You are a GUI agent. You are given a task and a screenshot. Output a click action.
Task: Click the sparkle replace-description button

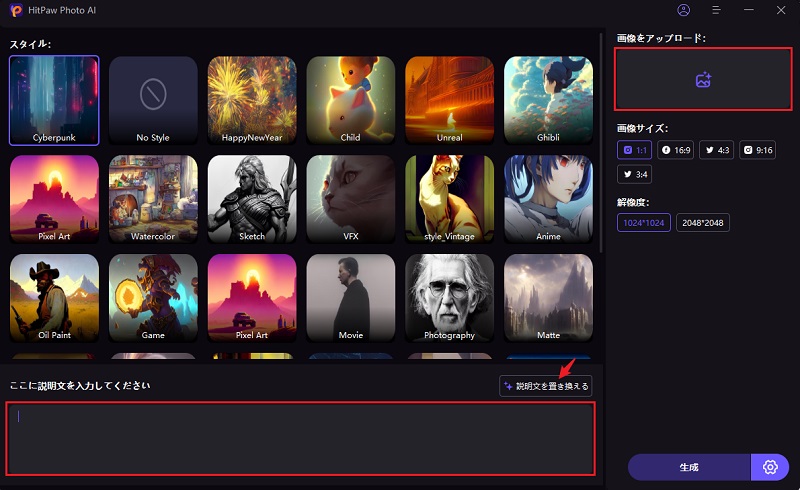pos(545,386)
